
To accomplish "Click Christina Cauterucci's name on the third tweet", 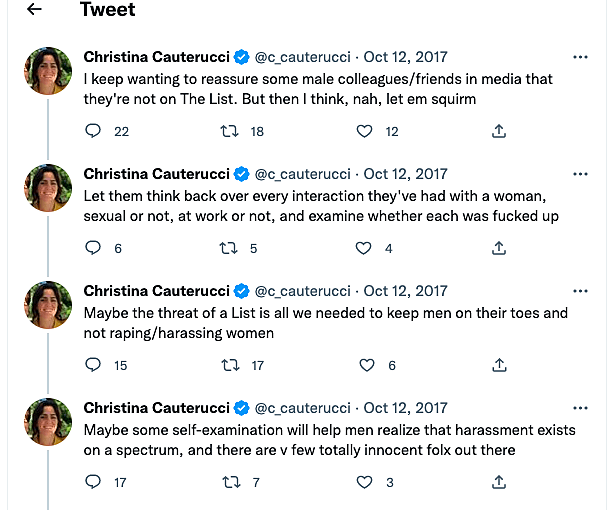I will click(x=156, y=291).
